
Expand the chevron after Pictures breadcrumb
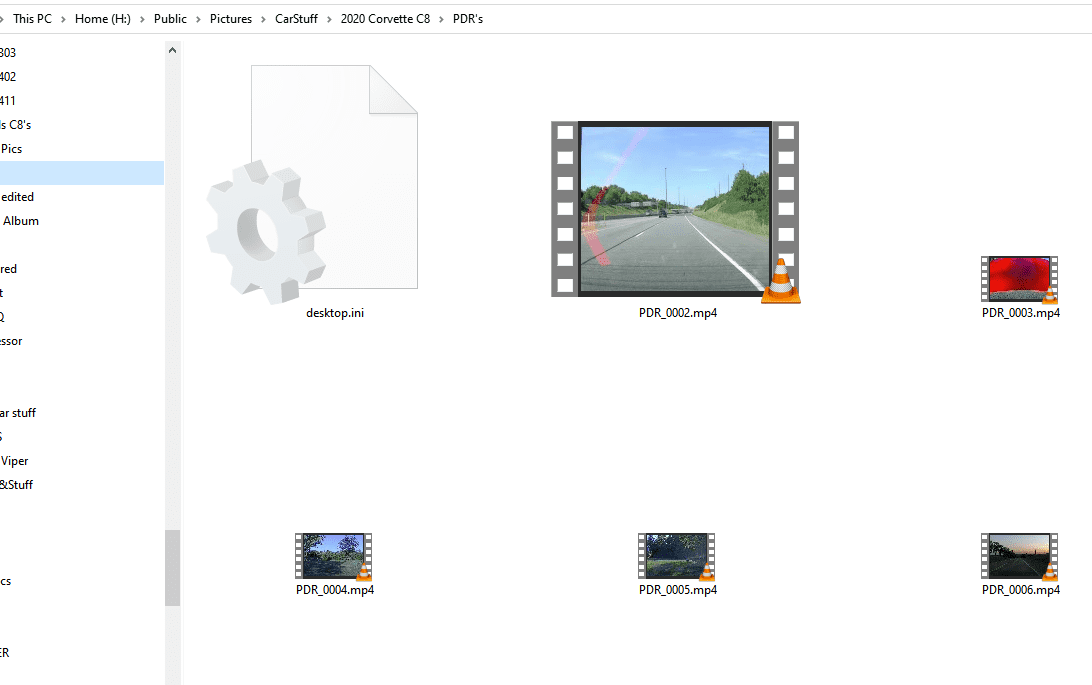tap(264, 19)
